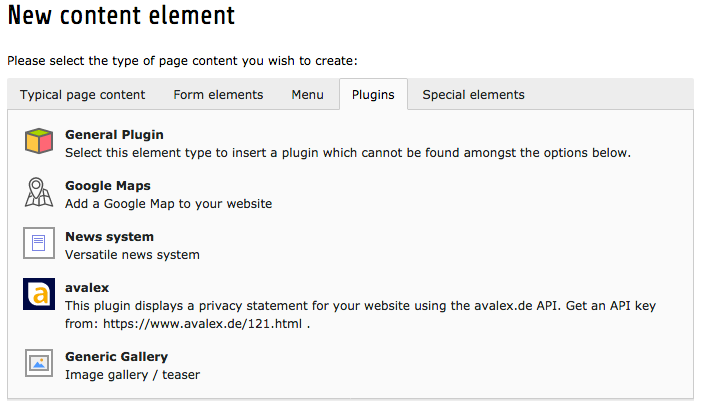Click the Generic Gallery image icon
This screenshot has width=705, height=408.
pyautogui.click(x=39, y=363)
